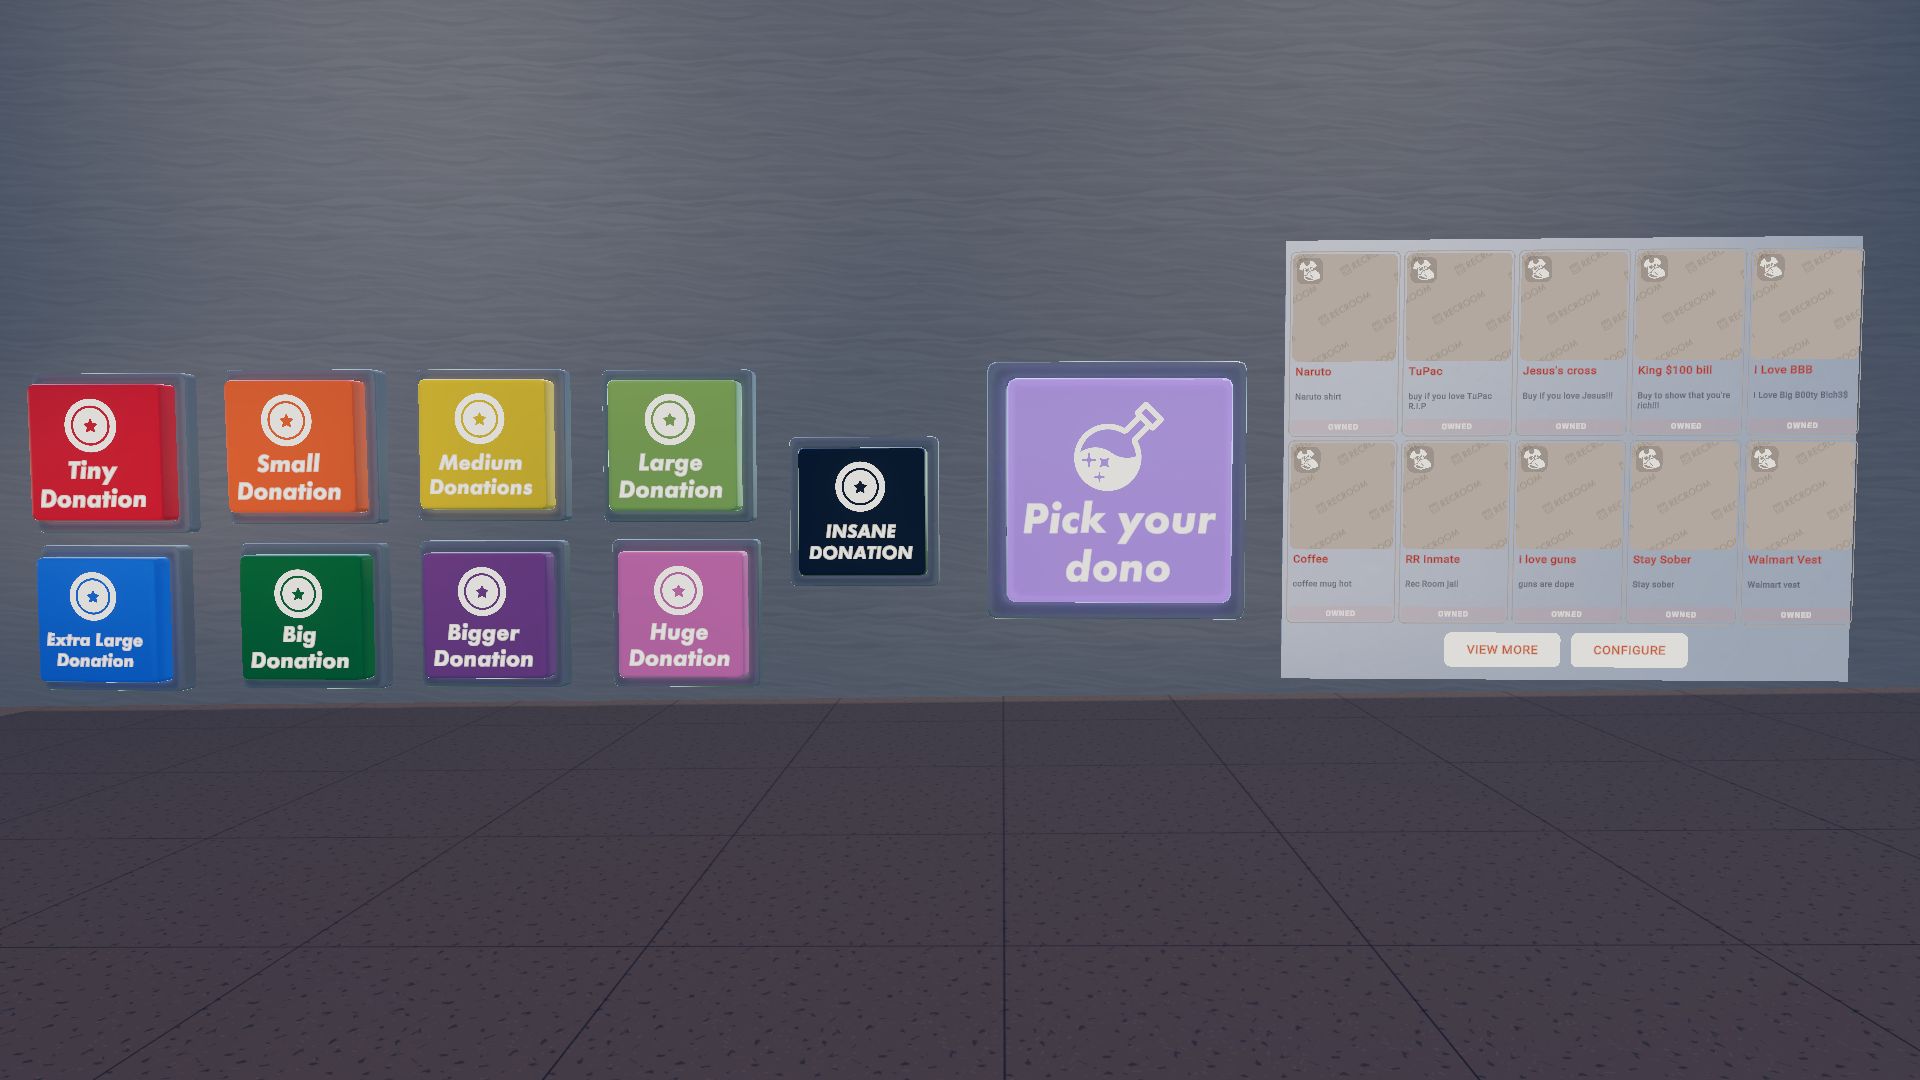Select the Bigger Donation button
This screenshot has width=1920, height=1080.
coord(486,612)
